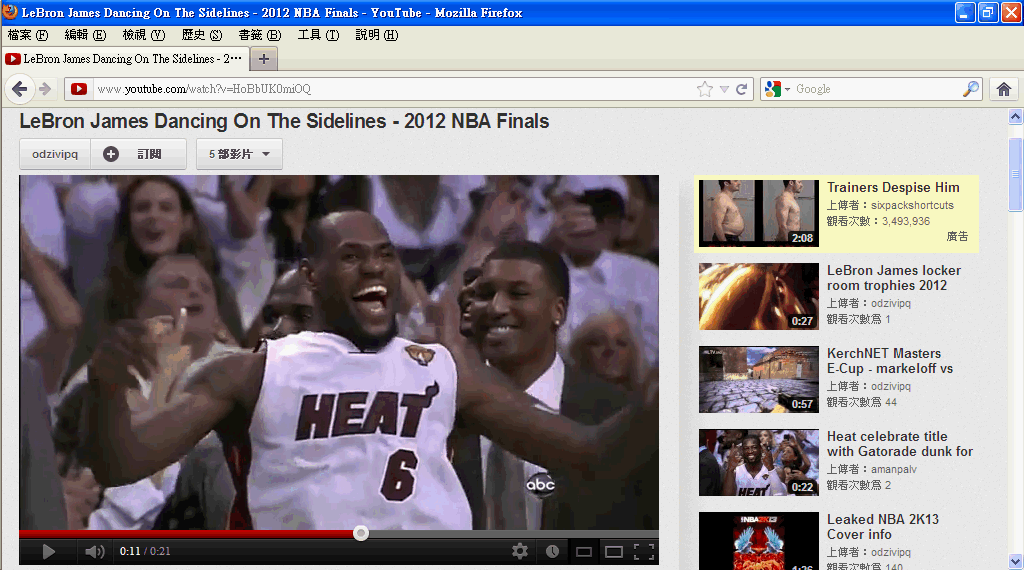The image size is (1024, 570).
Task: Run the search with magnifier icon
Action: click(x=971, y=89)
